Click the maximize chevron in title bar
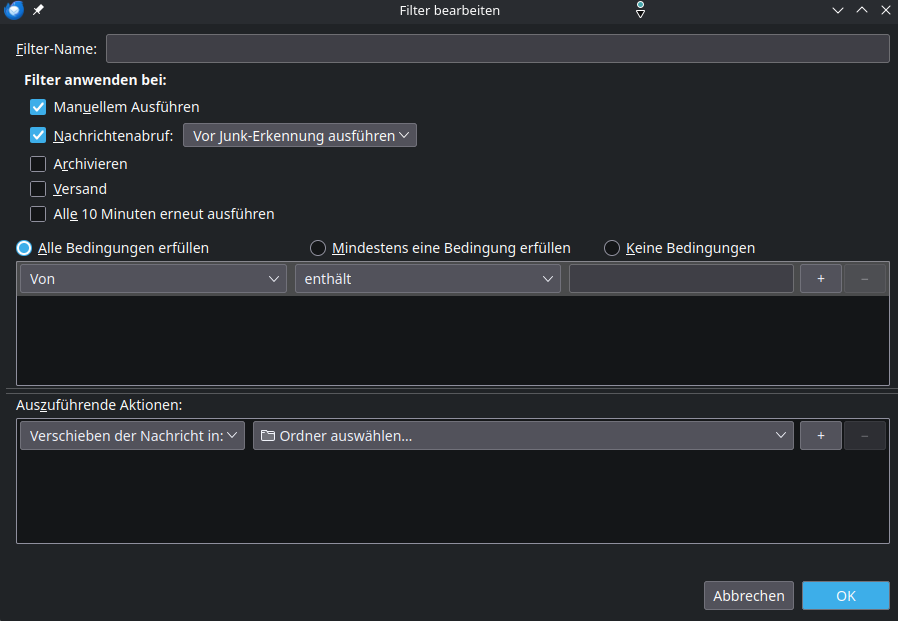This screenshot has height=621, width=898. 861,10
